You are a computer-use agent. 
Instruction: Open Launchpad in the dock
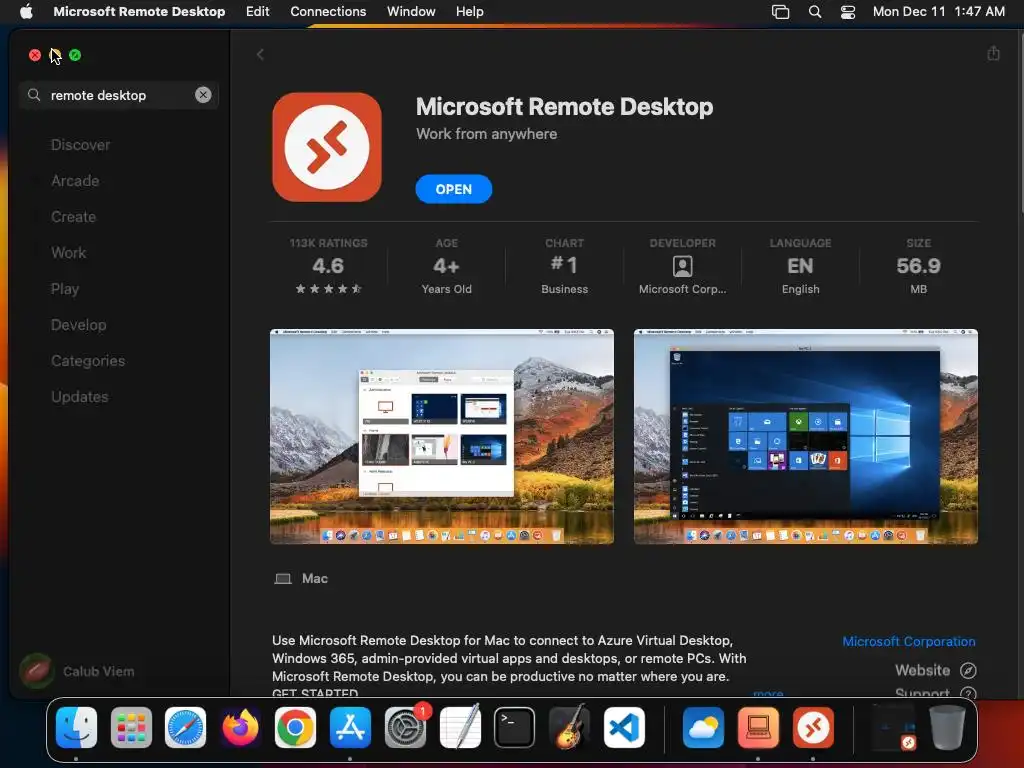(131, 727)
